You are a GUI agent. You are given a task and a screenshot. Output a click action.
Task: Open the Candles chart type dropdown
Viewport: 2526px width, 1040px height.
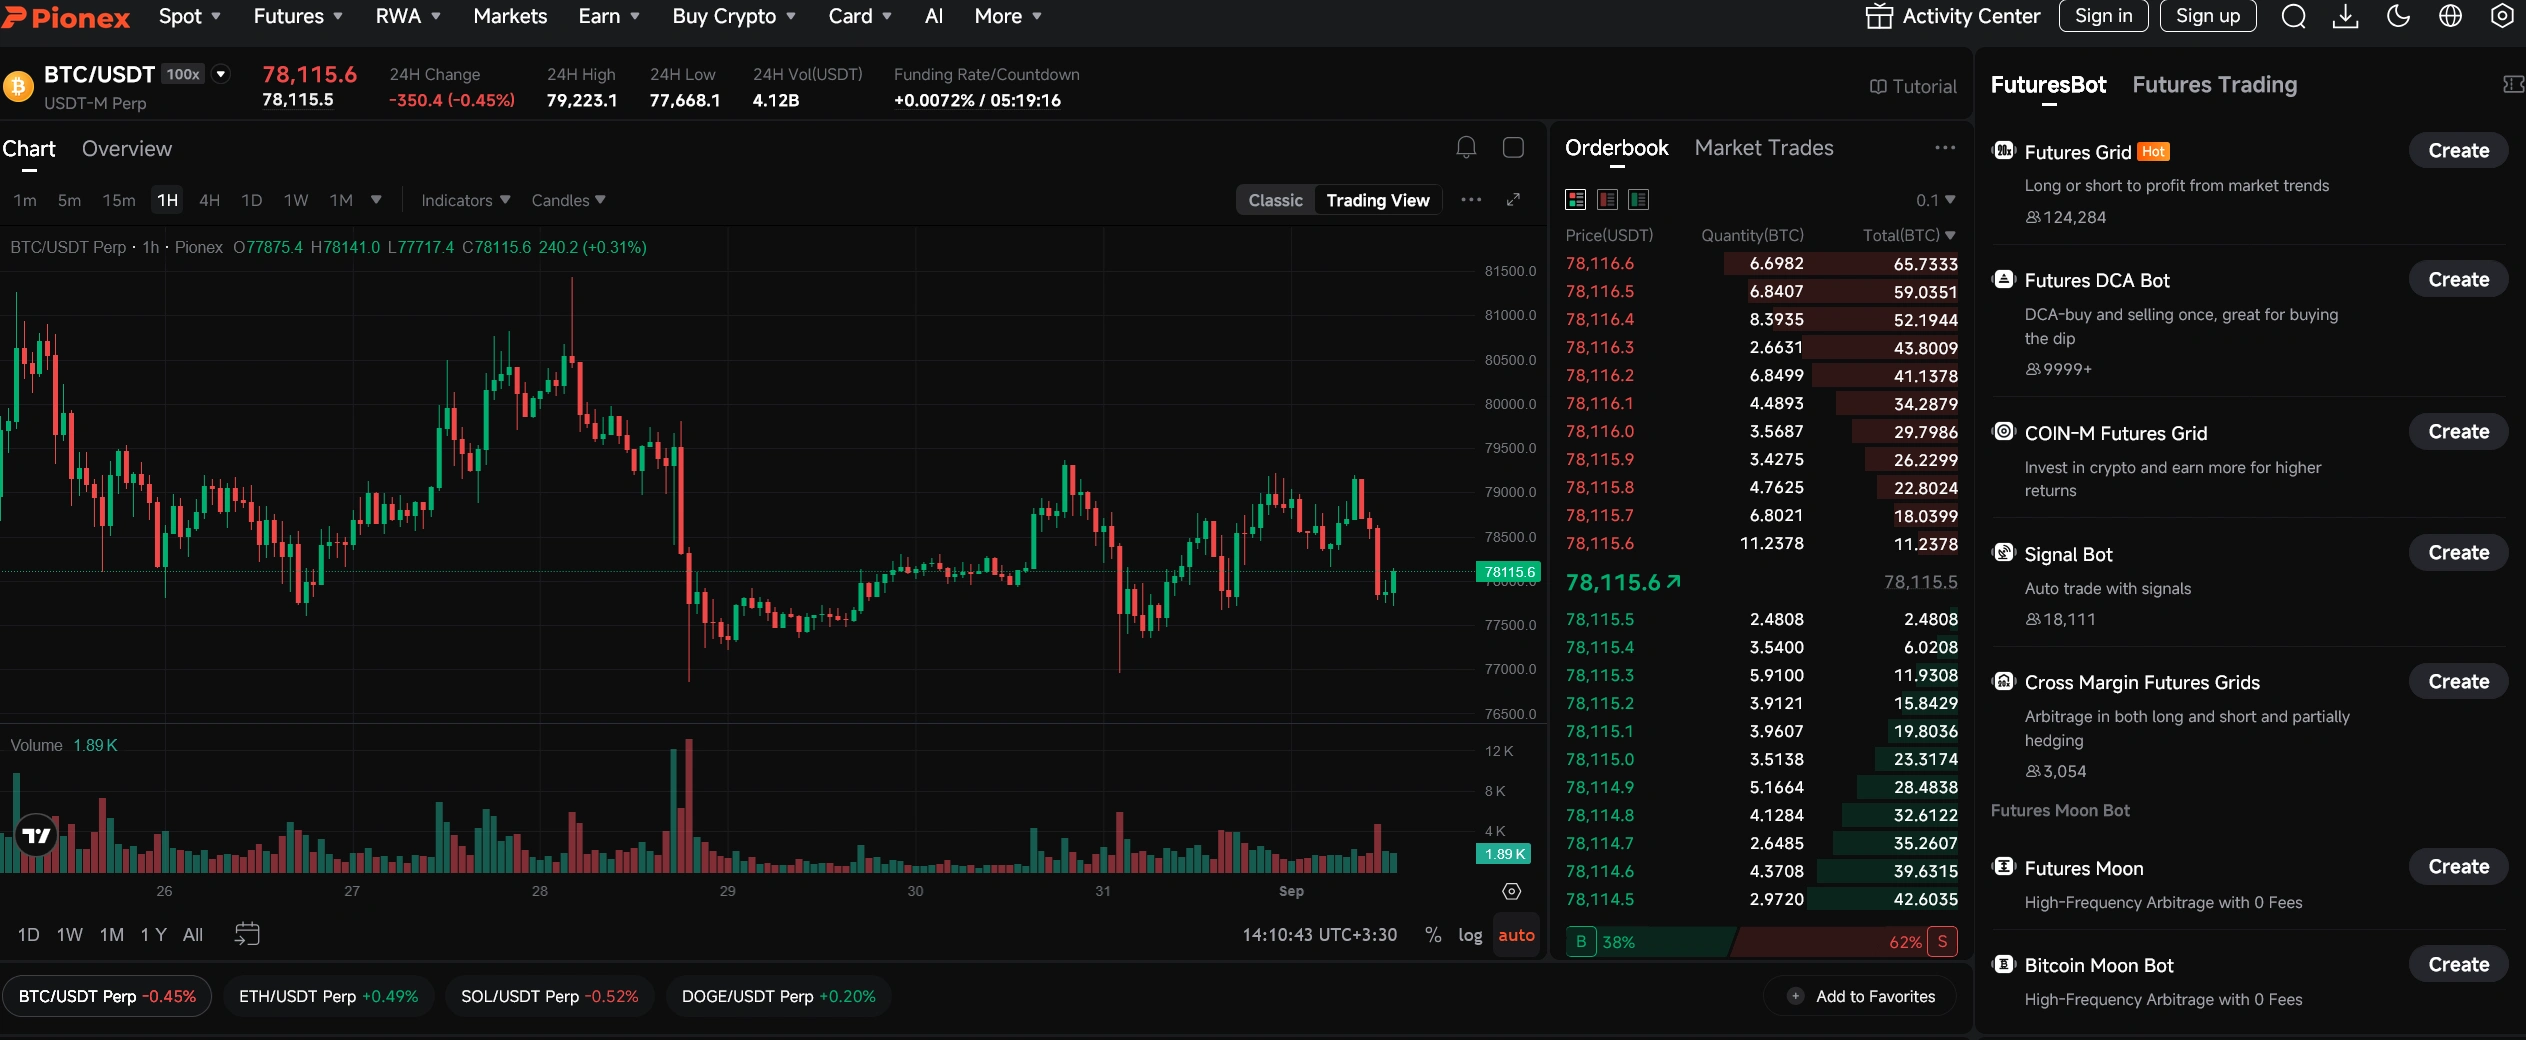pos(568,200)
